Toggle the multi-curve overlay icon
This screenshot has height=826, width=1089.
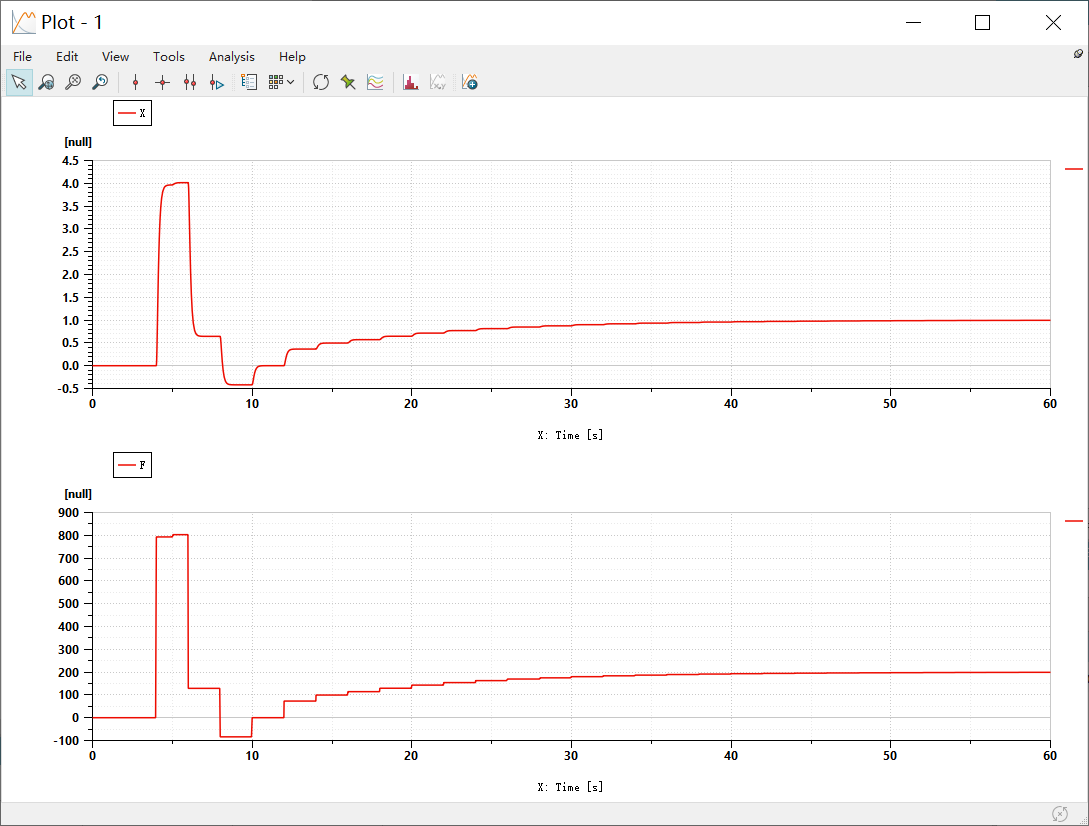(375, 83)
